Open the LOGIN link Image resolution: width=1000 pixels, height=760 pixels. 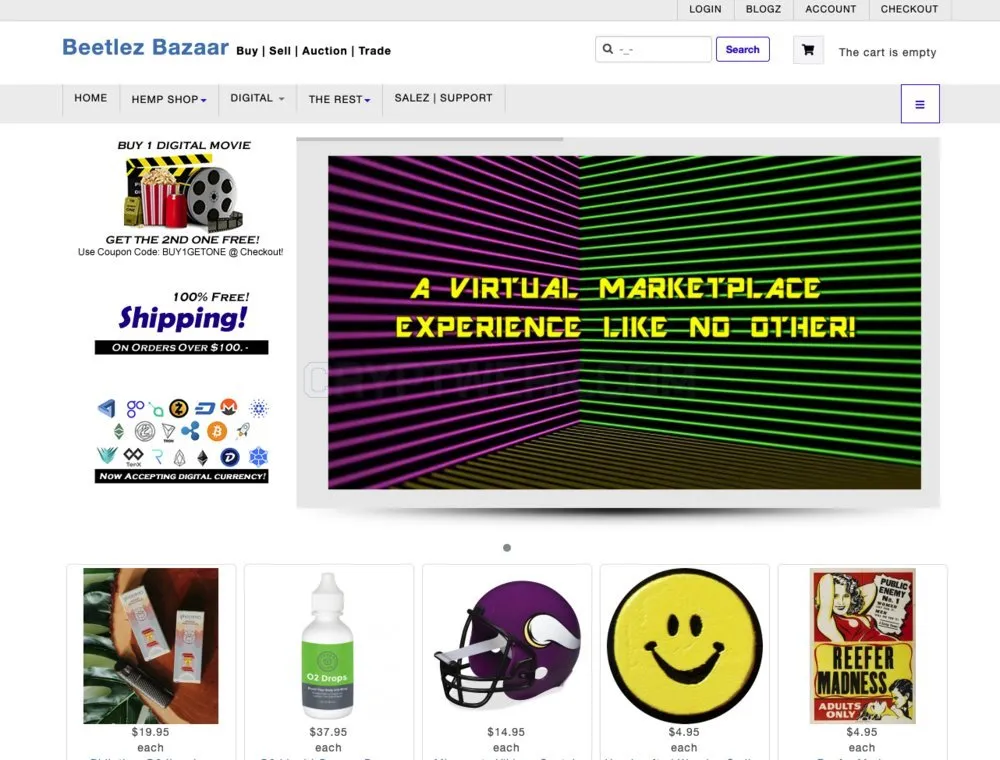pyautogui.click(x=705, y=9)
